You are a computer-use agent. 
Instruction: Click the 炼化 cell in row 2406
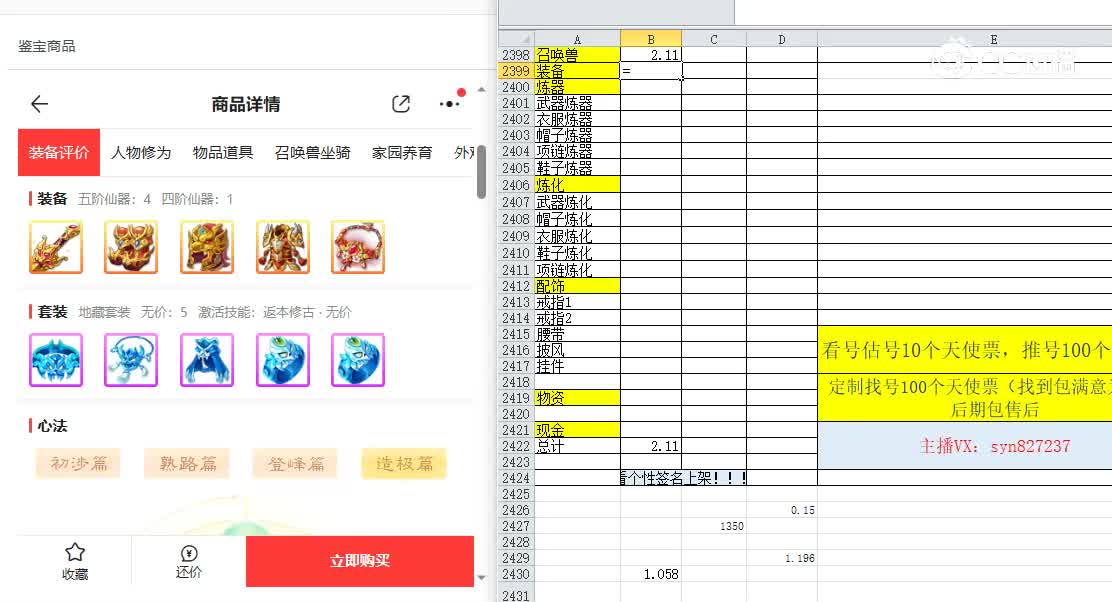(577, 185)
